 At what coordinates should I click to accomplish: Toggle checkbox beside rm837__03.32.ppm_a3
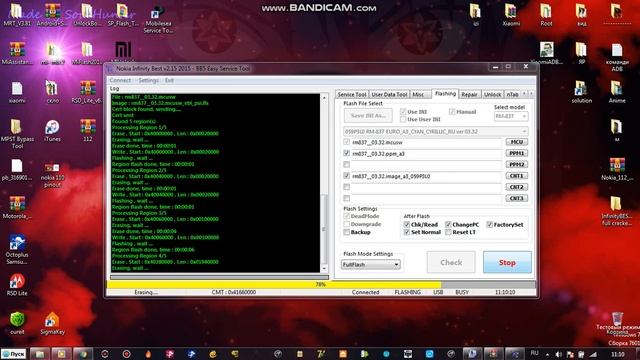click(347, 153)
